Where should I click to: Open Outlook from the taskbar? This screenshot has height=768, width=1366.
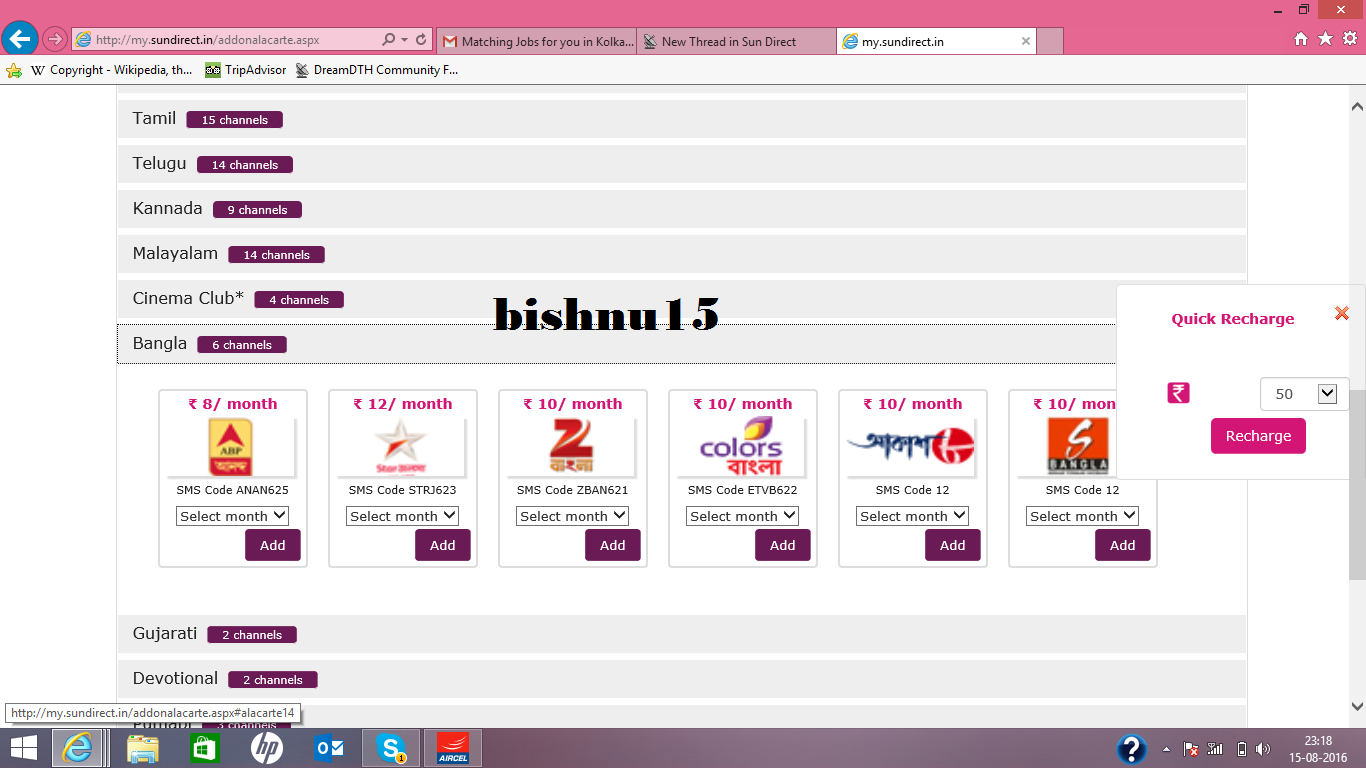pos(329,748)
